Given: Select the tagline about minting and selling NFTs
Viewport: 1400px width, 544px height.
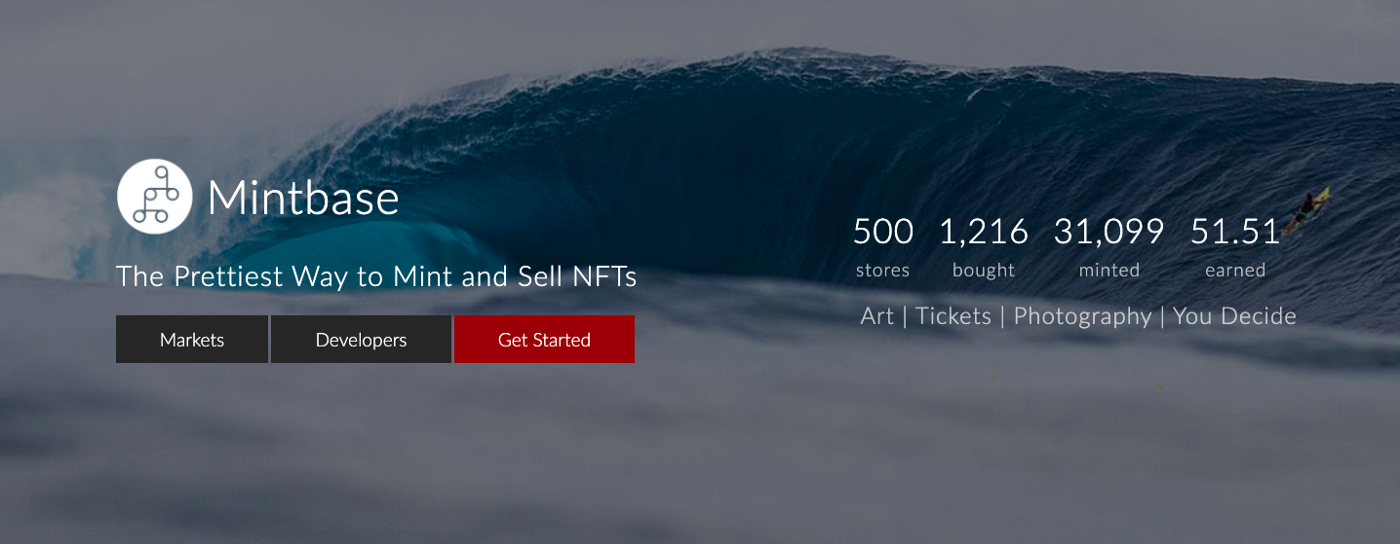Looking at the screenshot, I should pos(376,276).
